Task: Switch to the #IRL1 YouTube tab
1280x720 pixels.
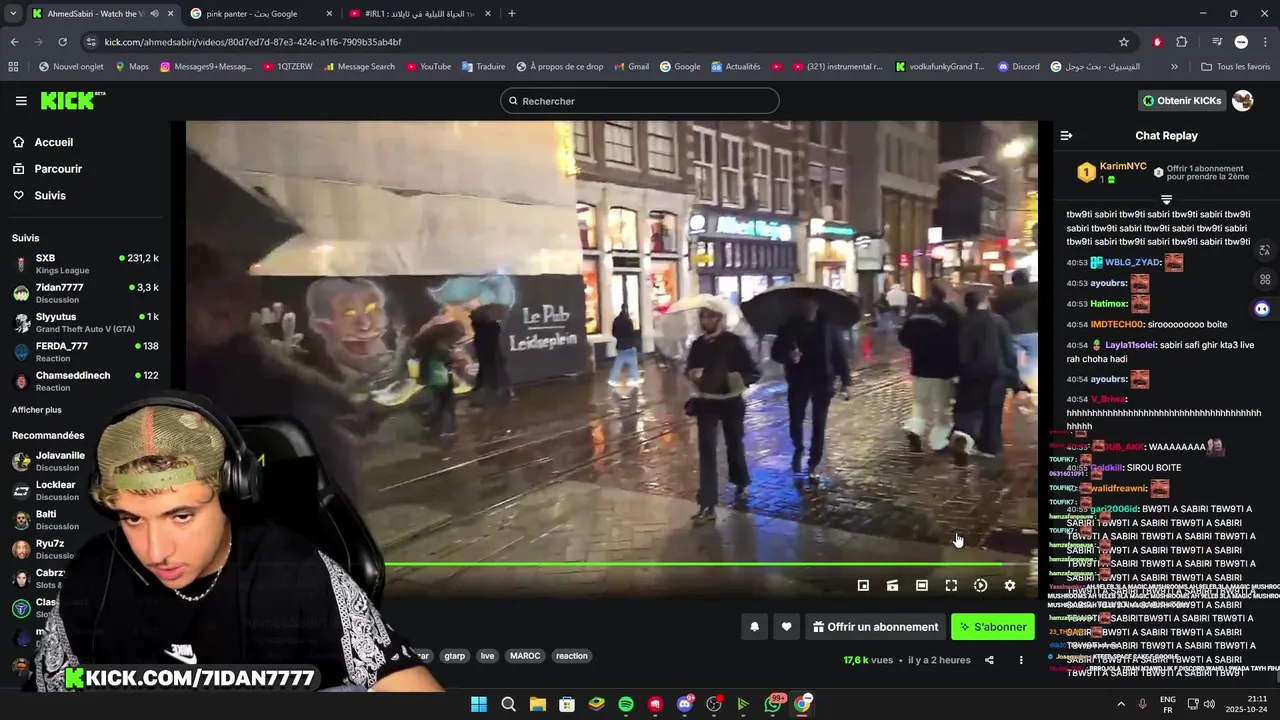Action: (418, 13)
